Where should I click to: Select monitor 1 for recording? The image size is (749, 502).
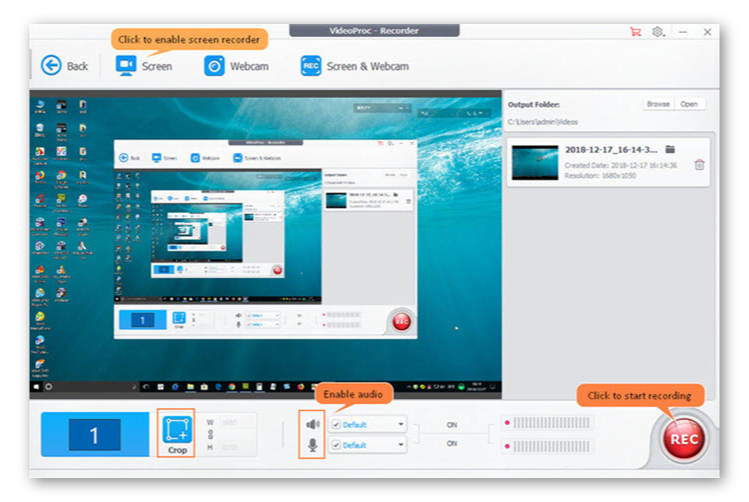[x=95, y=435]
